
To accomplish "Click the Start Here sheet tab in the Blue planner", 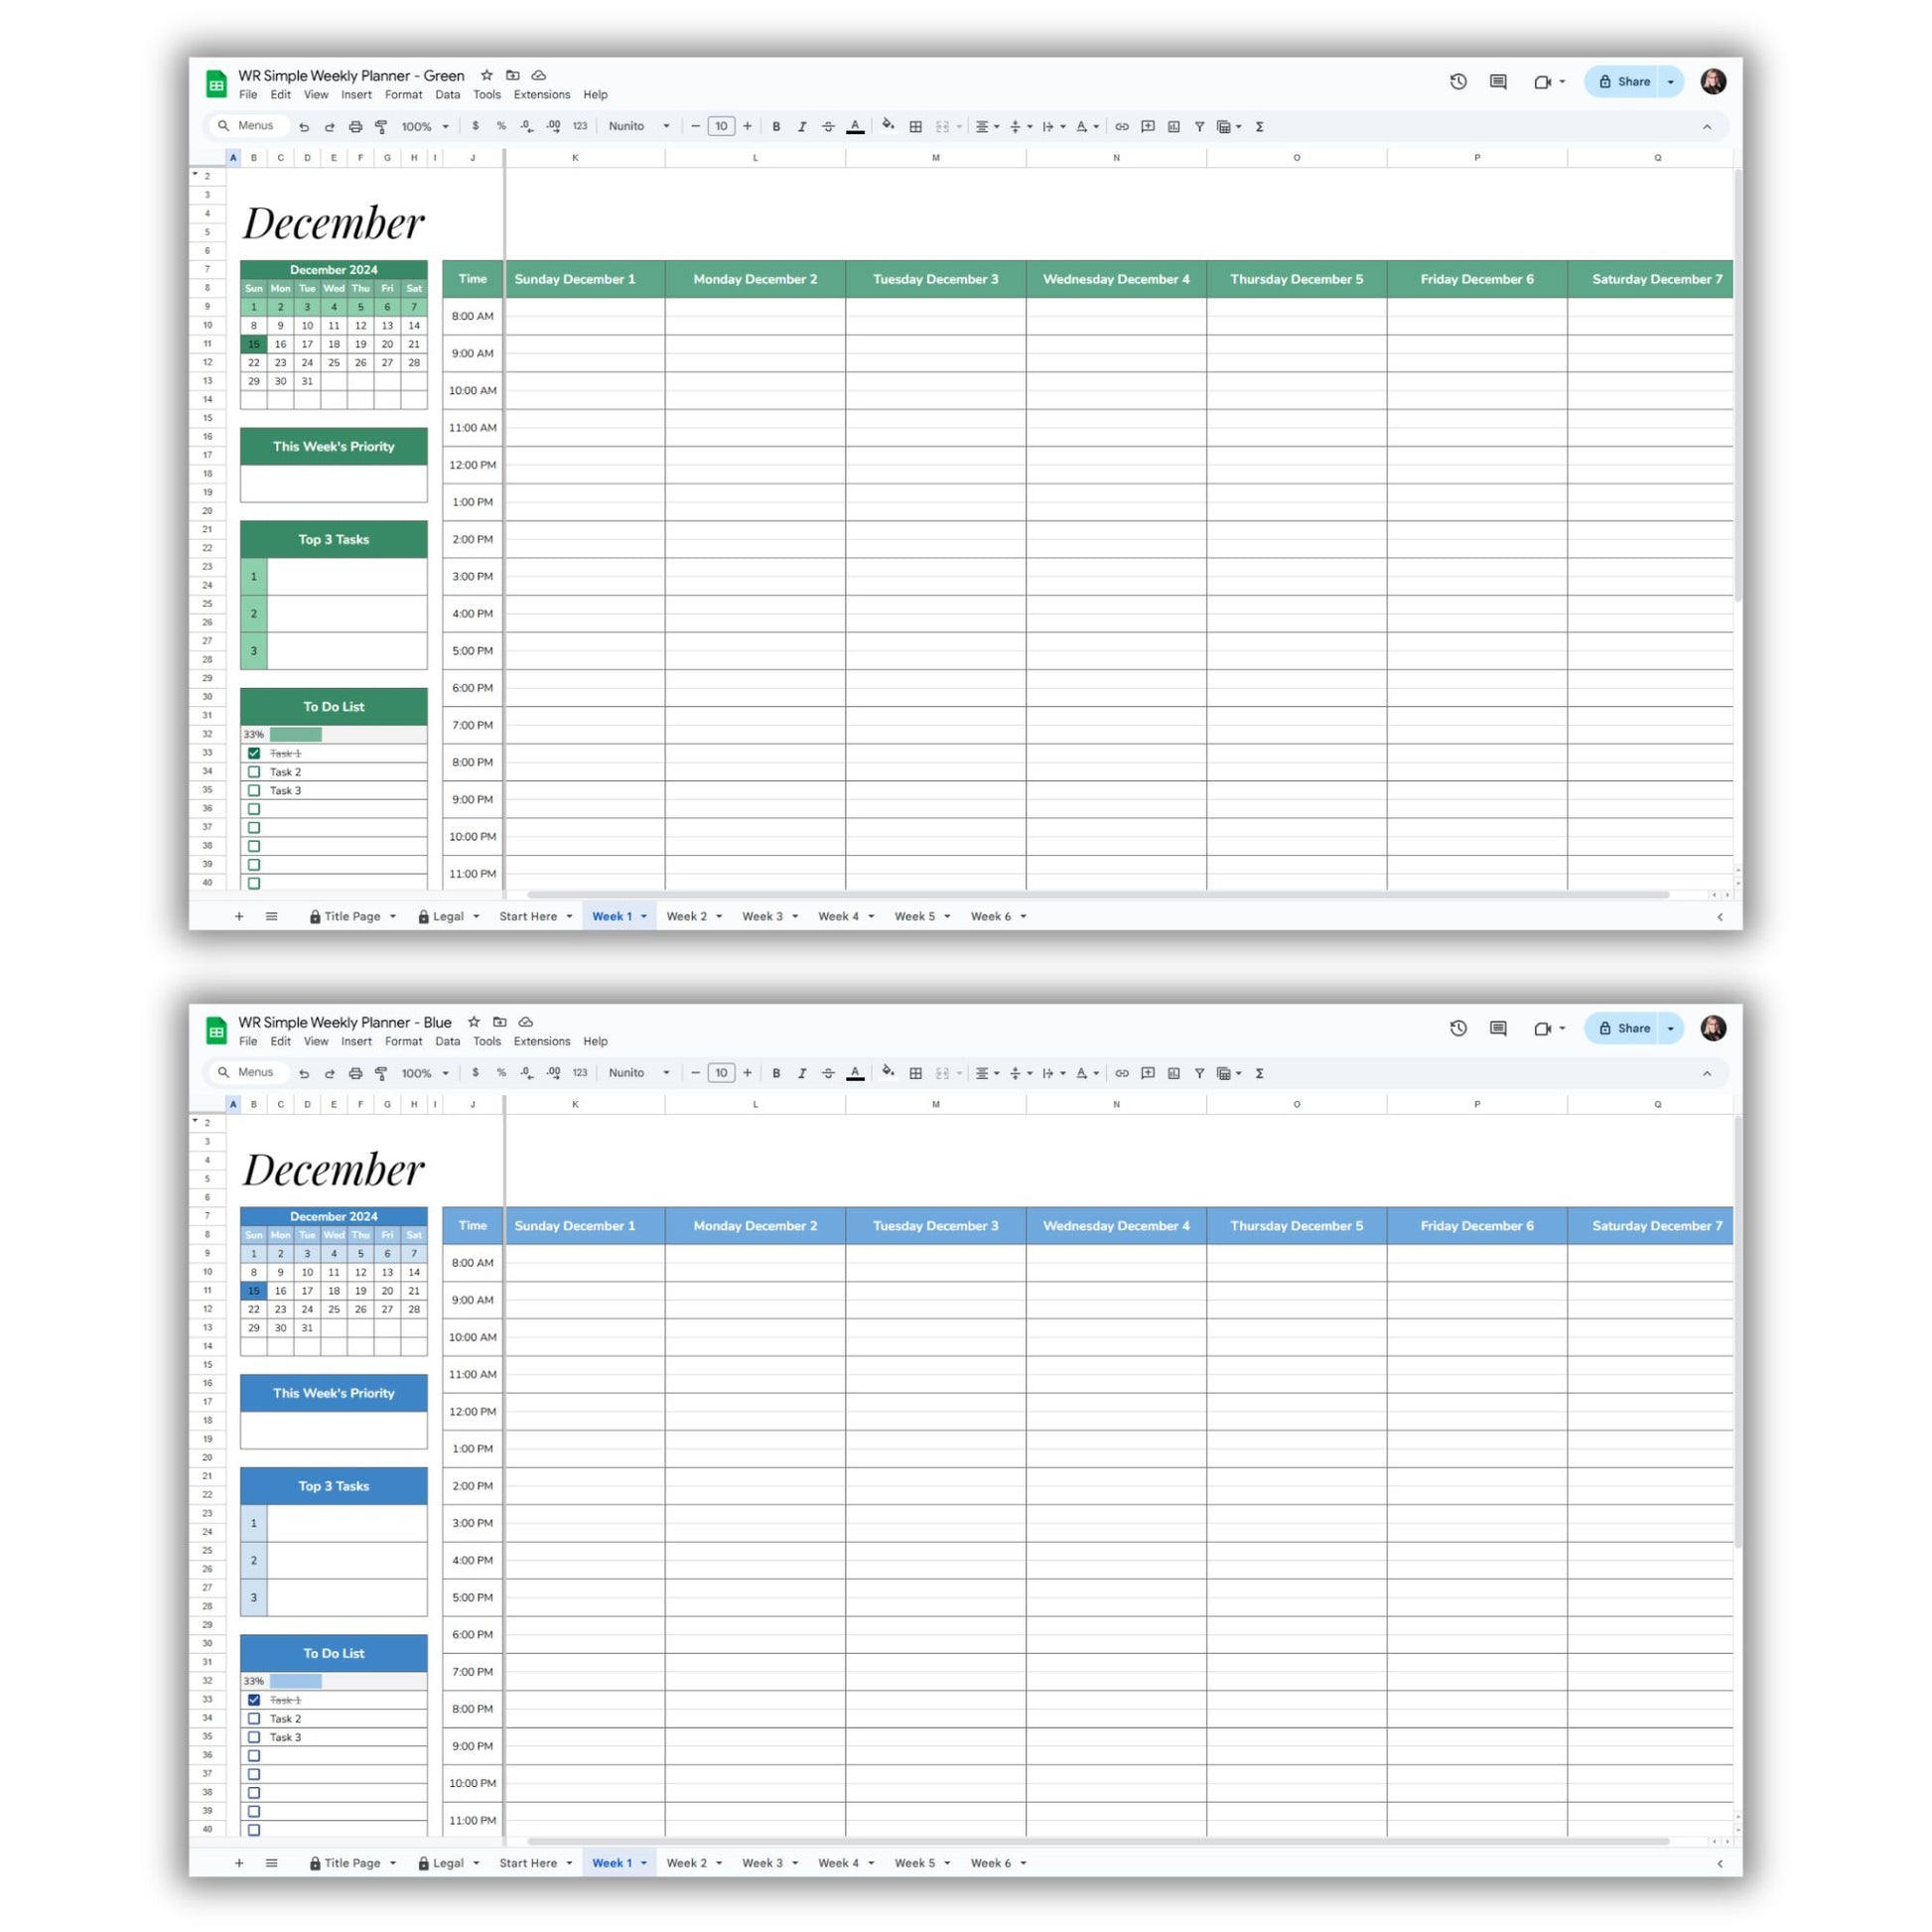I will pos(528,1863).
